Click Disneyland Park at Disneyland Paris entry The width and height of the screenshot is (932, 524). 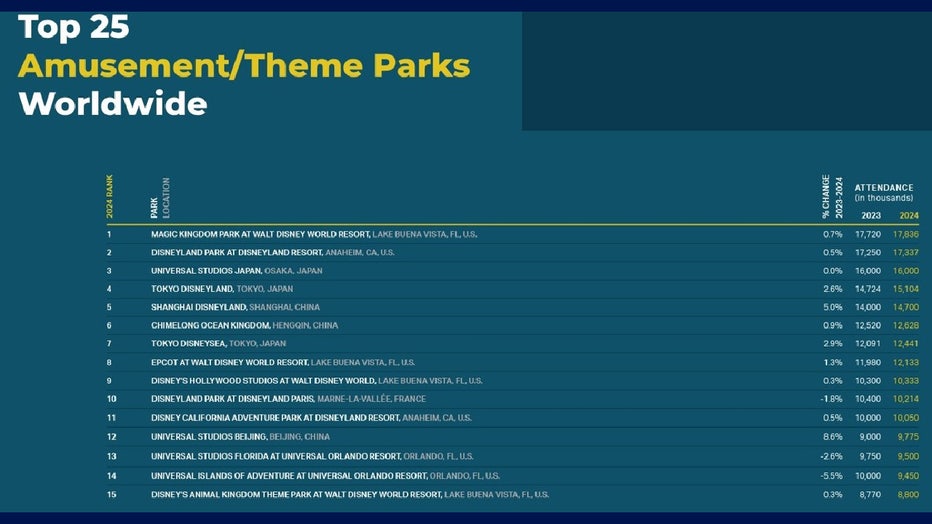(288, 399)
